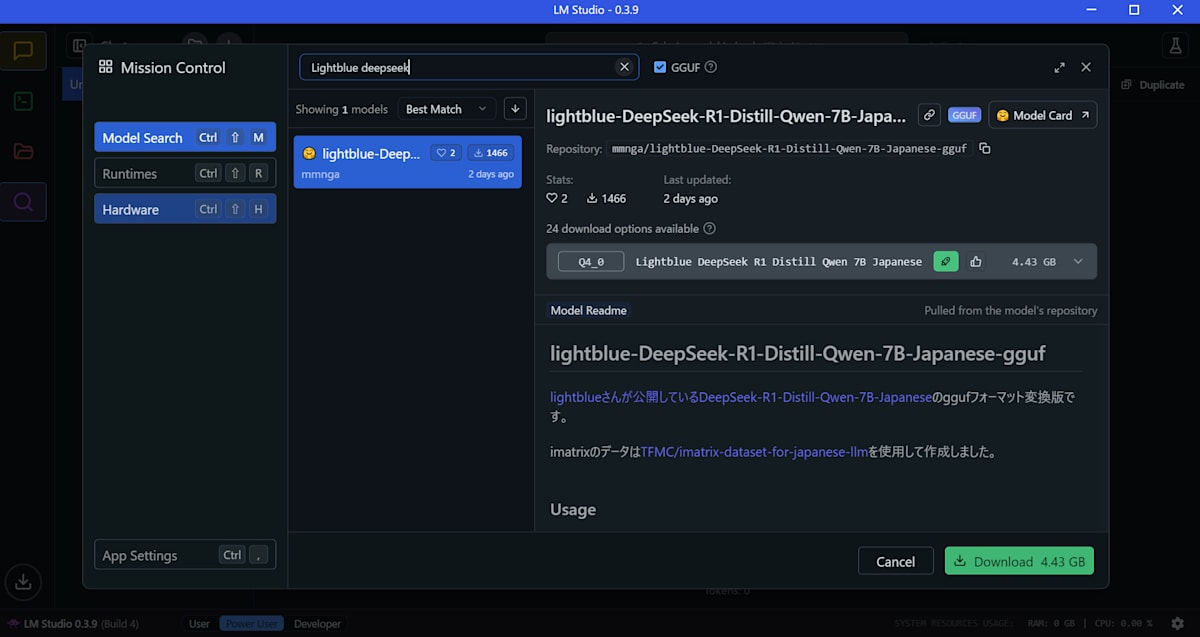1200x637 pixels.
Task: Click the download options help icon
Action: click(x=710, y=228)
